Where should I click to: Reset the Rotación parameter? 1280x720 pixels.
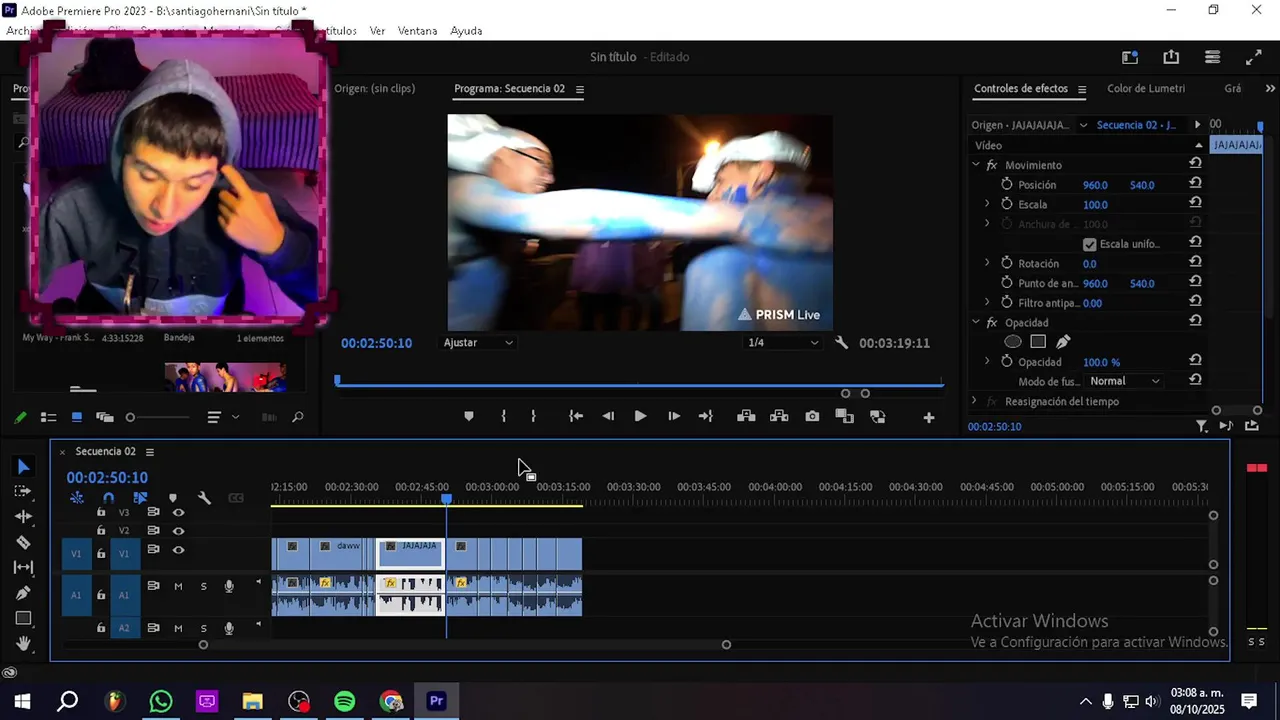coord(1195,263)
